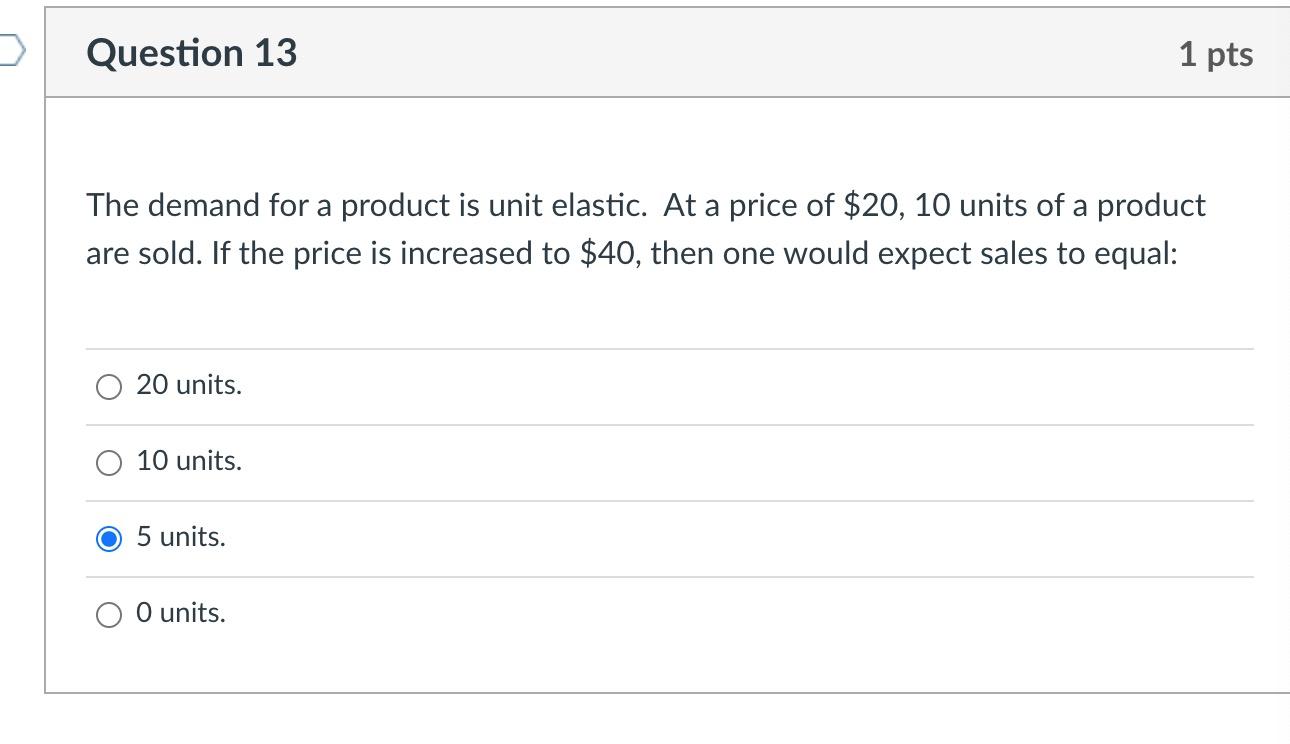The image size is (1290, 744).
Task: Click the gray header bar between title and points
Action: tap(700, 53)
